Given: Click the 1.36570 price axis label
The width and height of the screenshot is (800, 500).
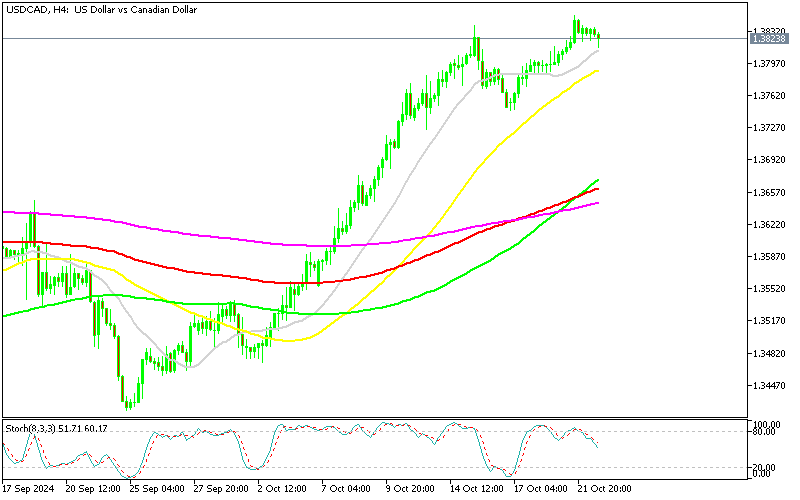Looking at the screenshot, I should 769,193.
